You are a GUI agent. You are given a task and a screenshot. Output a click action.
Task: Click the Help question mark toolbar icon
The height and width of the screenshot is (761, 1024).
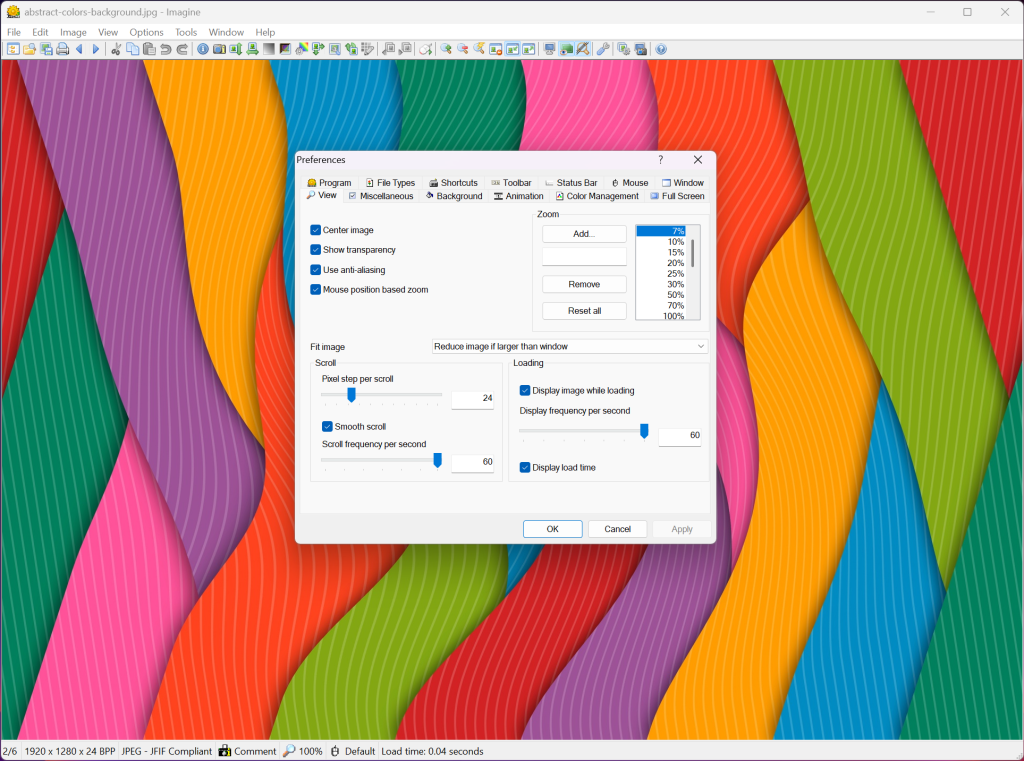point(661,49)
